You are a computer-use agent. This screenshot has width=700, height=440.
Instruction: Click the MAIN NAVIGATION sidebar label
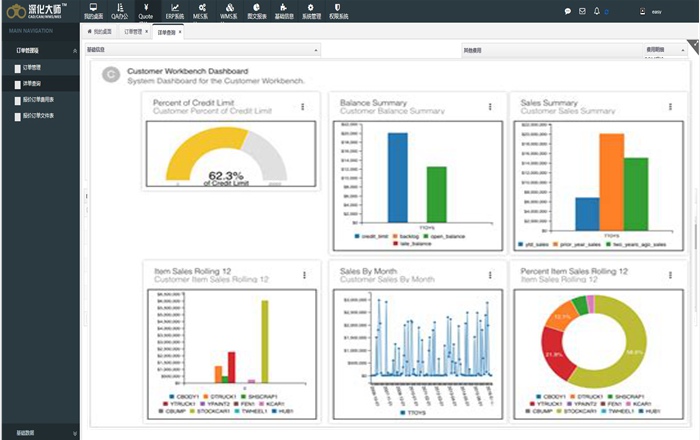pyautogui.click(x=31, y=31)
